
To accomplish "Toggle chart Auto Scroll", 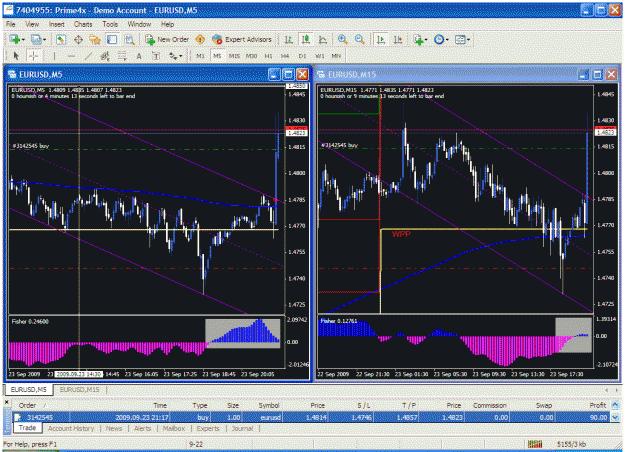I will [x=381, y=39].
